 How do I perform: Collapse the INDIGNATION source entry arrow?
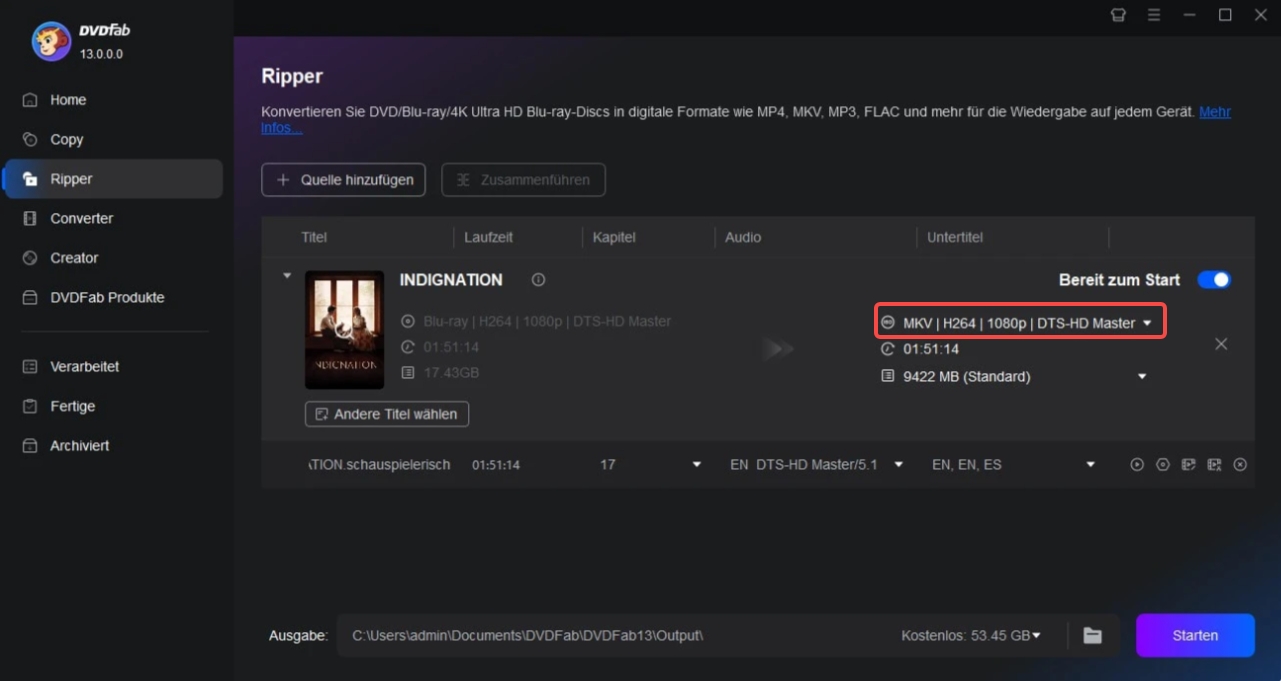point(287,276)
